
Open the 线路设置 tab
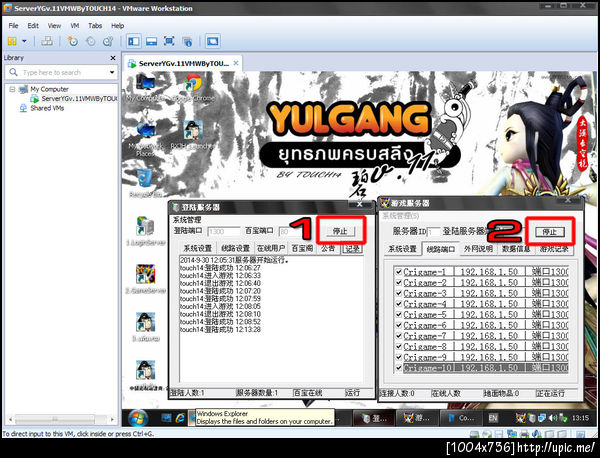(235, 248)
